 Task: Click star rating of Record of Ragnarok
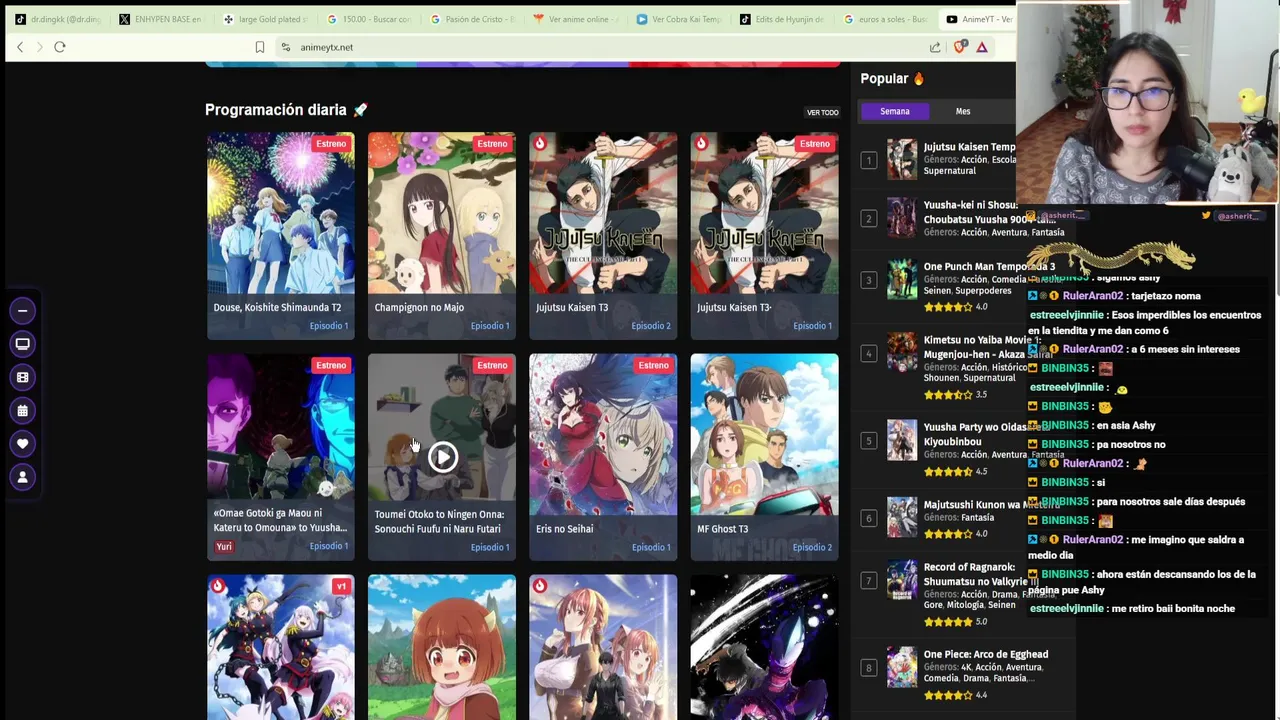[x=949, y=622]
